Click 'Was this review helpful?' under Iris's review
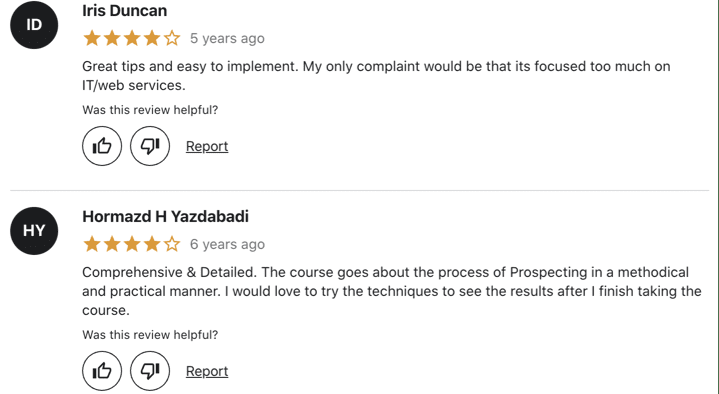Viewport: 719px width, 394px height. tap(150, 110)
